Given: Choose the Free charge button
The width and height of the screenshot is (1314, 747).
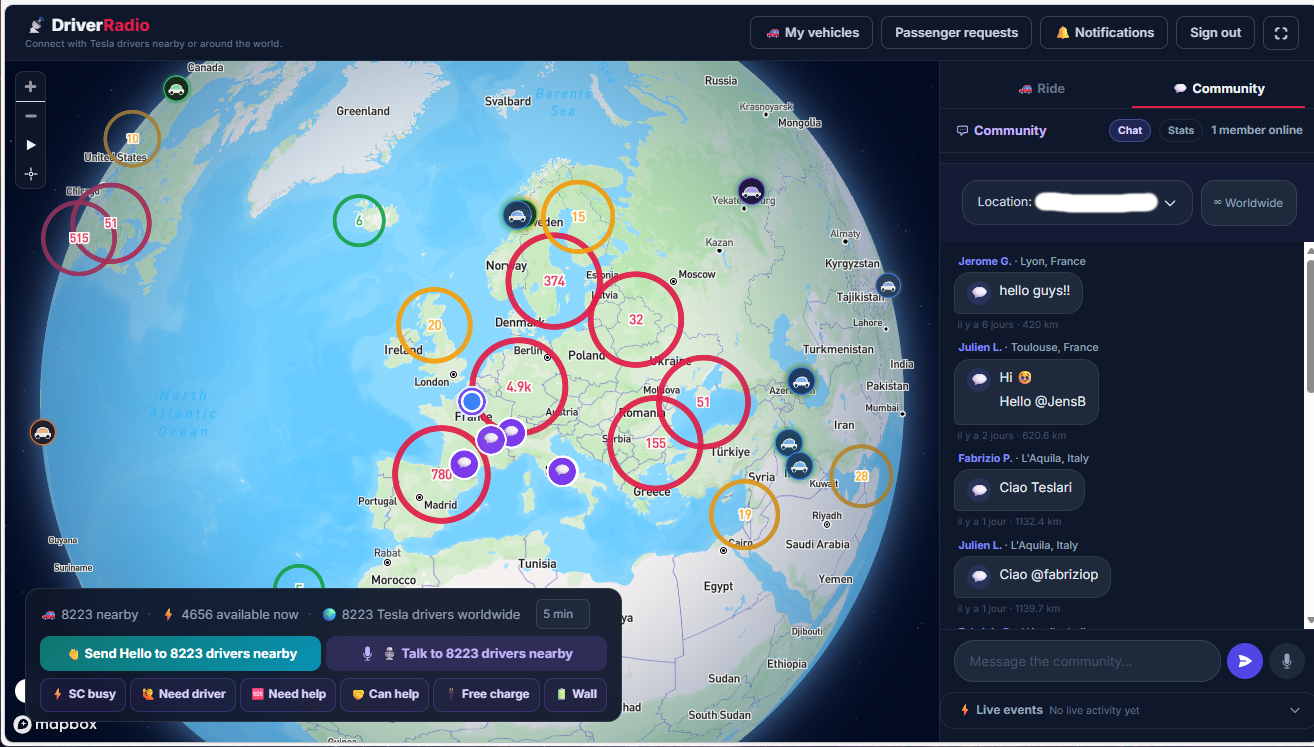Looking at the screenshot, I should click(x=487, y=694).
